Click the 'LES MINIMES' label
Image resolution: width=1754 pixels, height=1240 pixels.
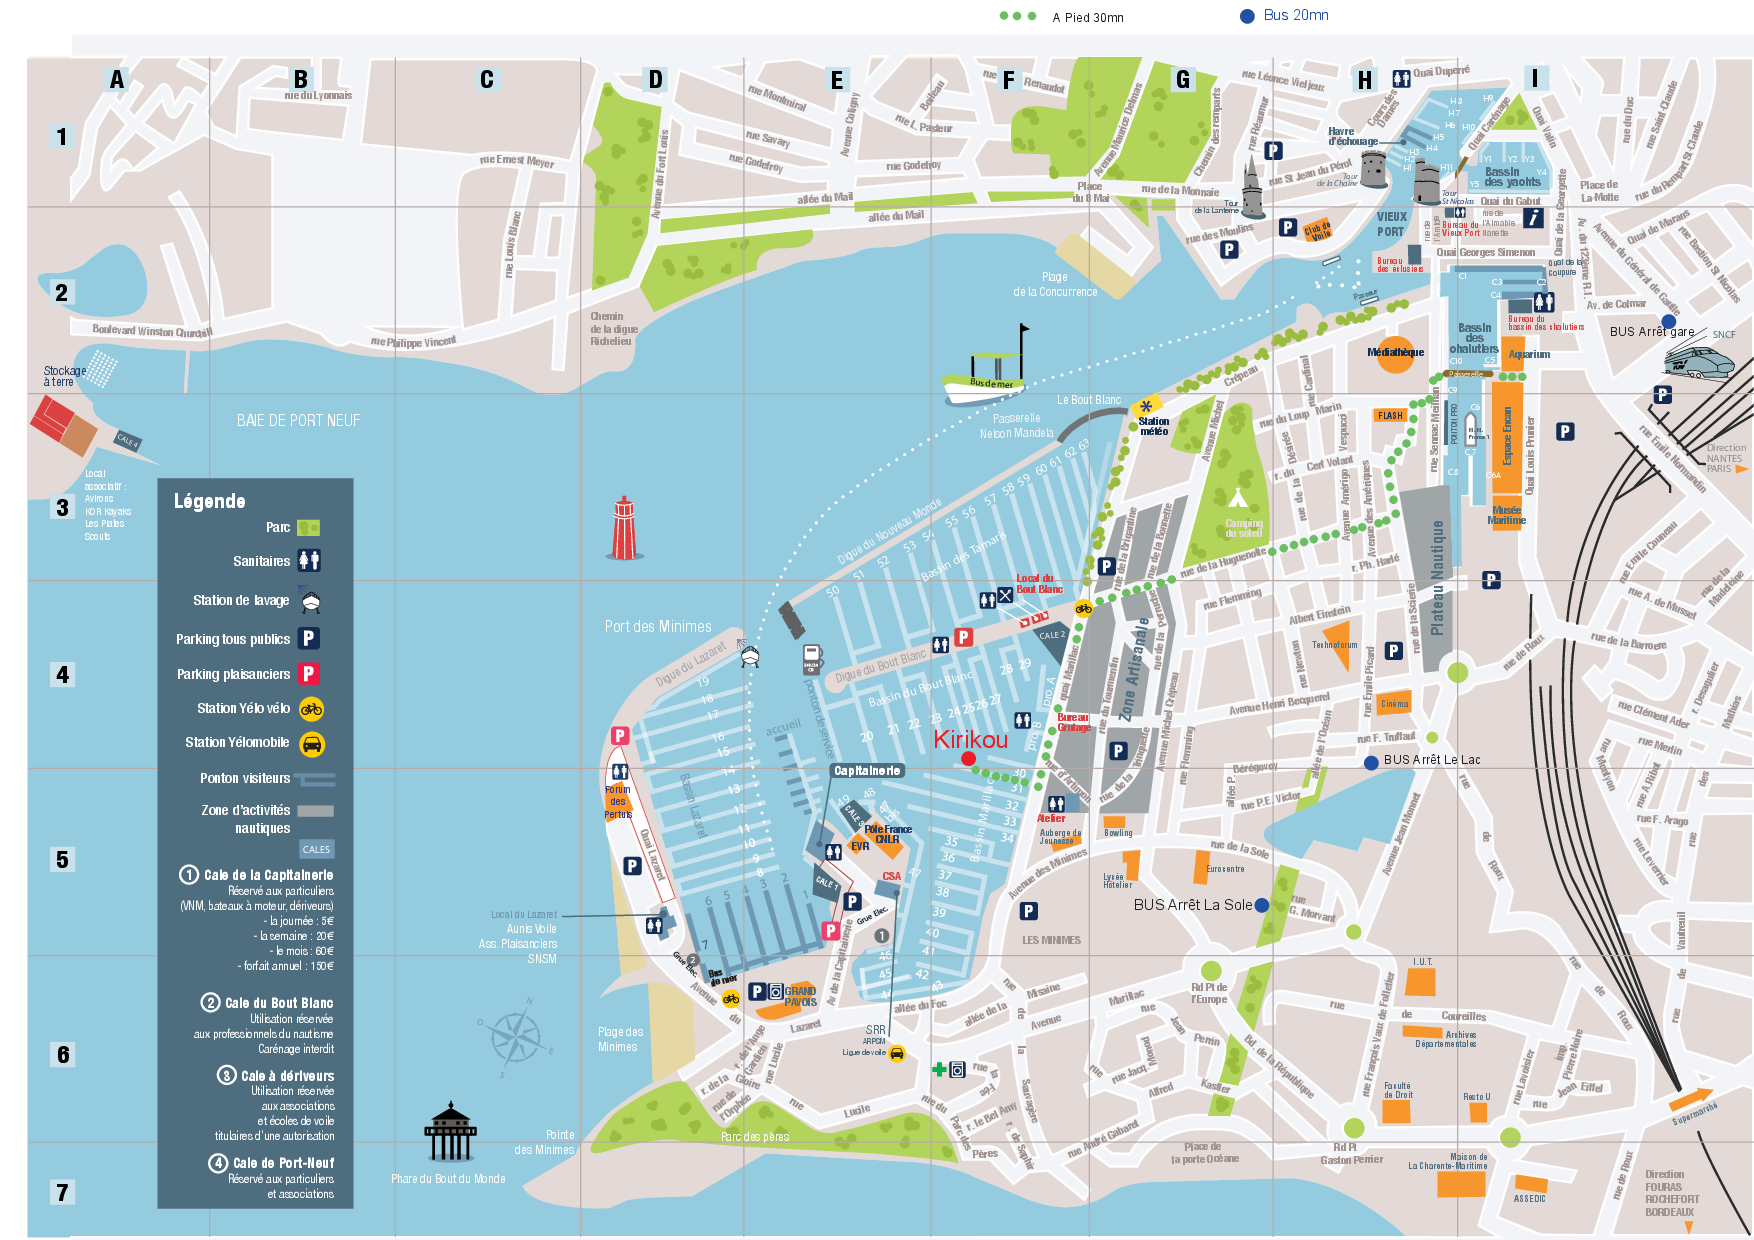tap(1051, 940)
